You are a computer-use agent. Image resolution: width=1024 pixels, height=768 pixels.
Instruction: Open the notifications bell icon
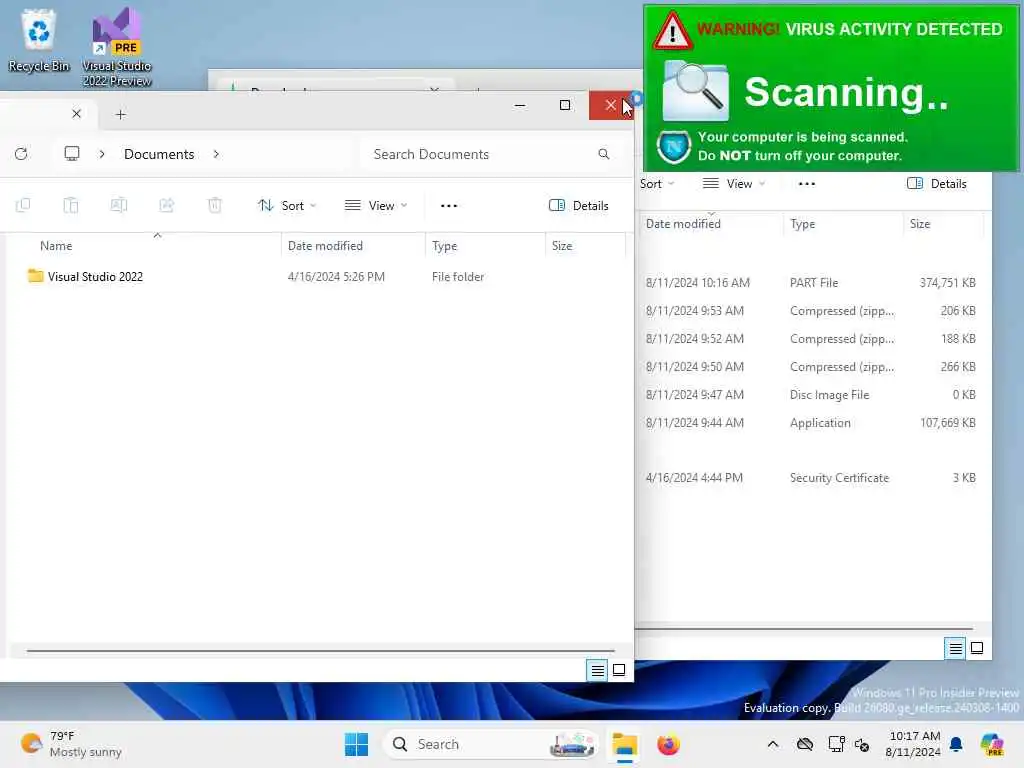point(956,744)
